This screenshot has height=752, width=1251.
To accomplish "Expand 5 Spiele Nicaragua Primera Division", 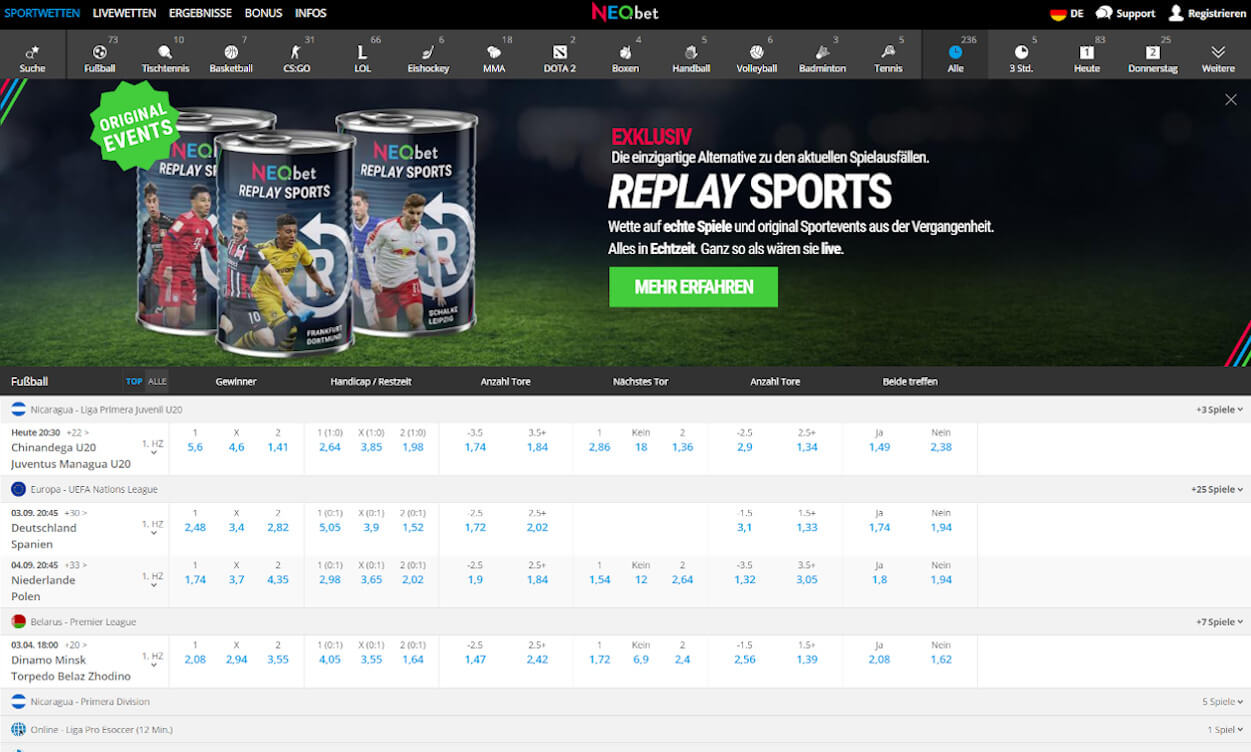I will pos(1223,702).
